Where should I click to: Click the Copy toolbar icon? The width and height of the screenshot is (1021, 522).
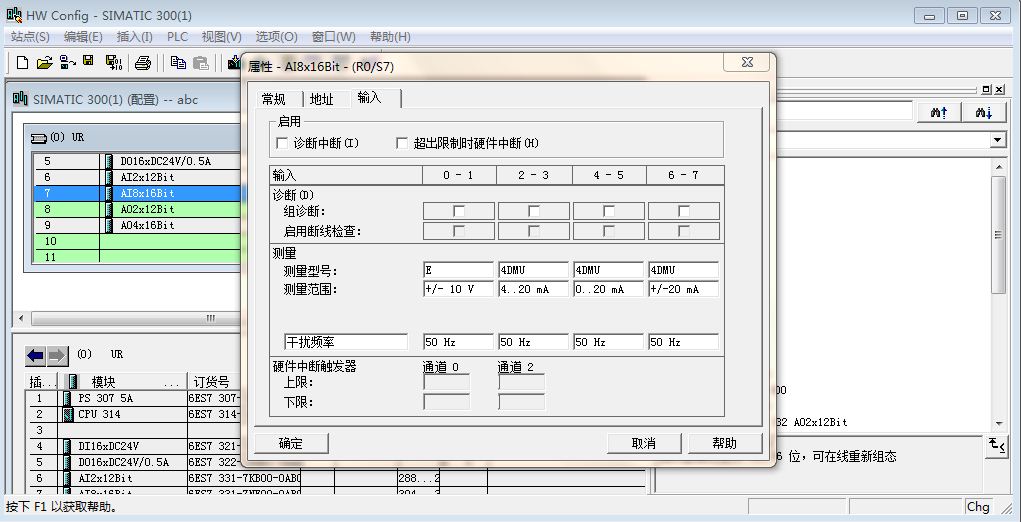pos(178,63)
